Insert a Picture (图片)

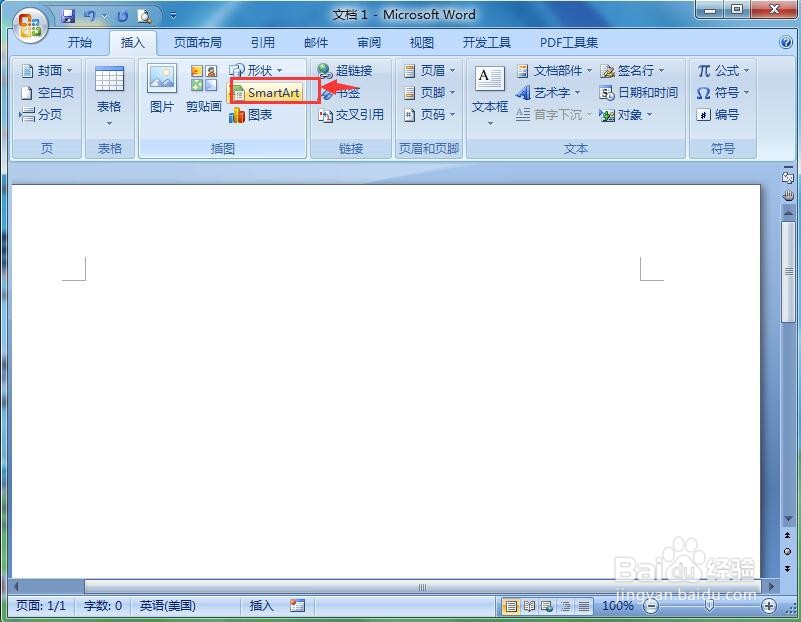(x=162, y=88)
